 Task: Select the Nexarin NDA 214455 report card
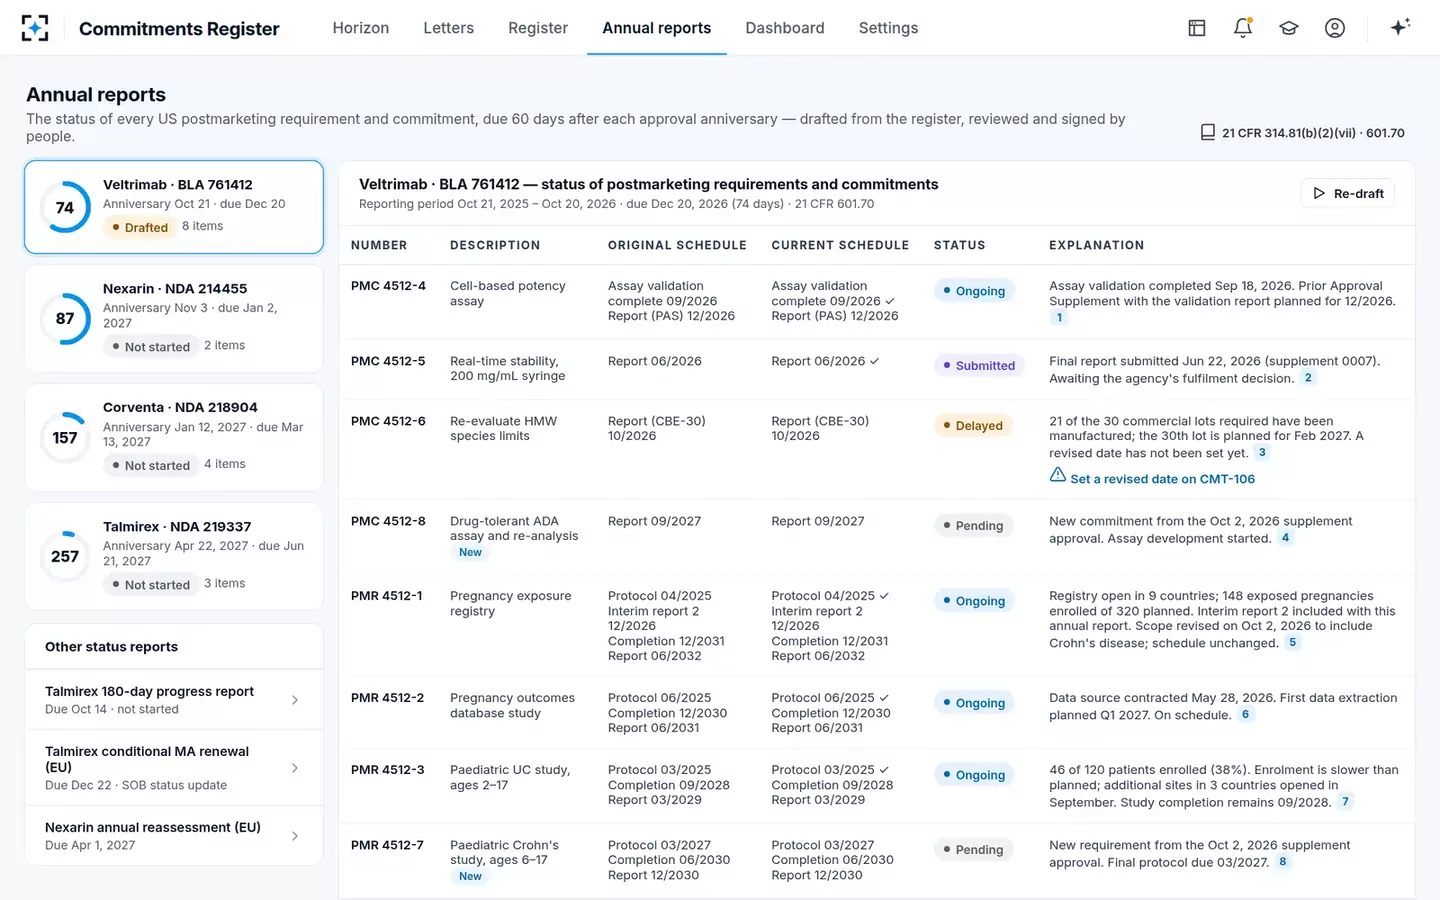click(174, 318)
